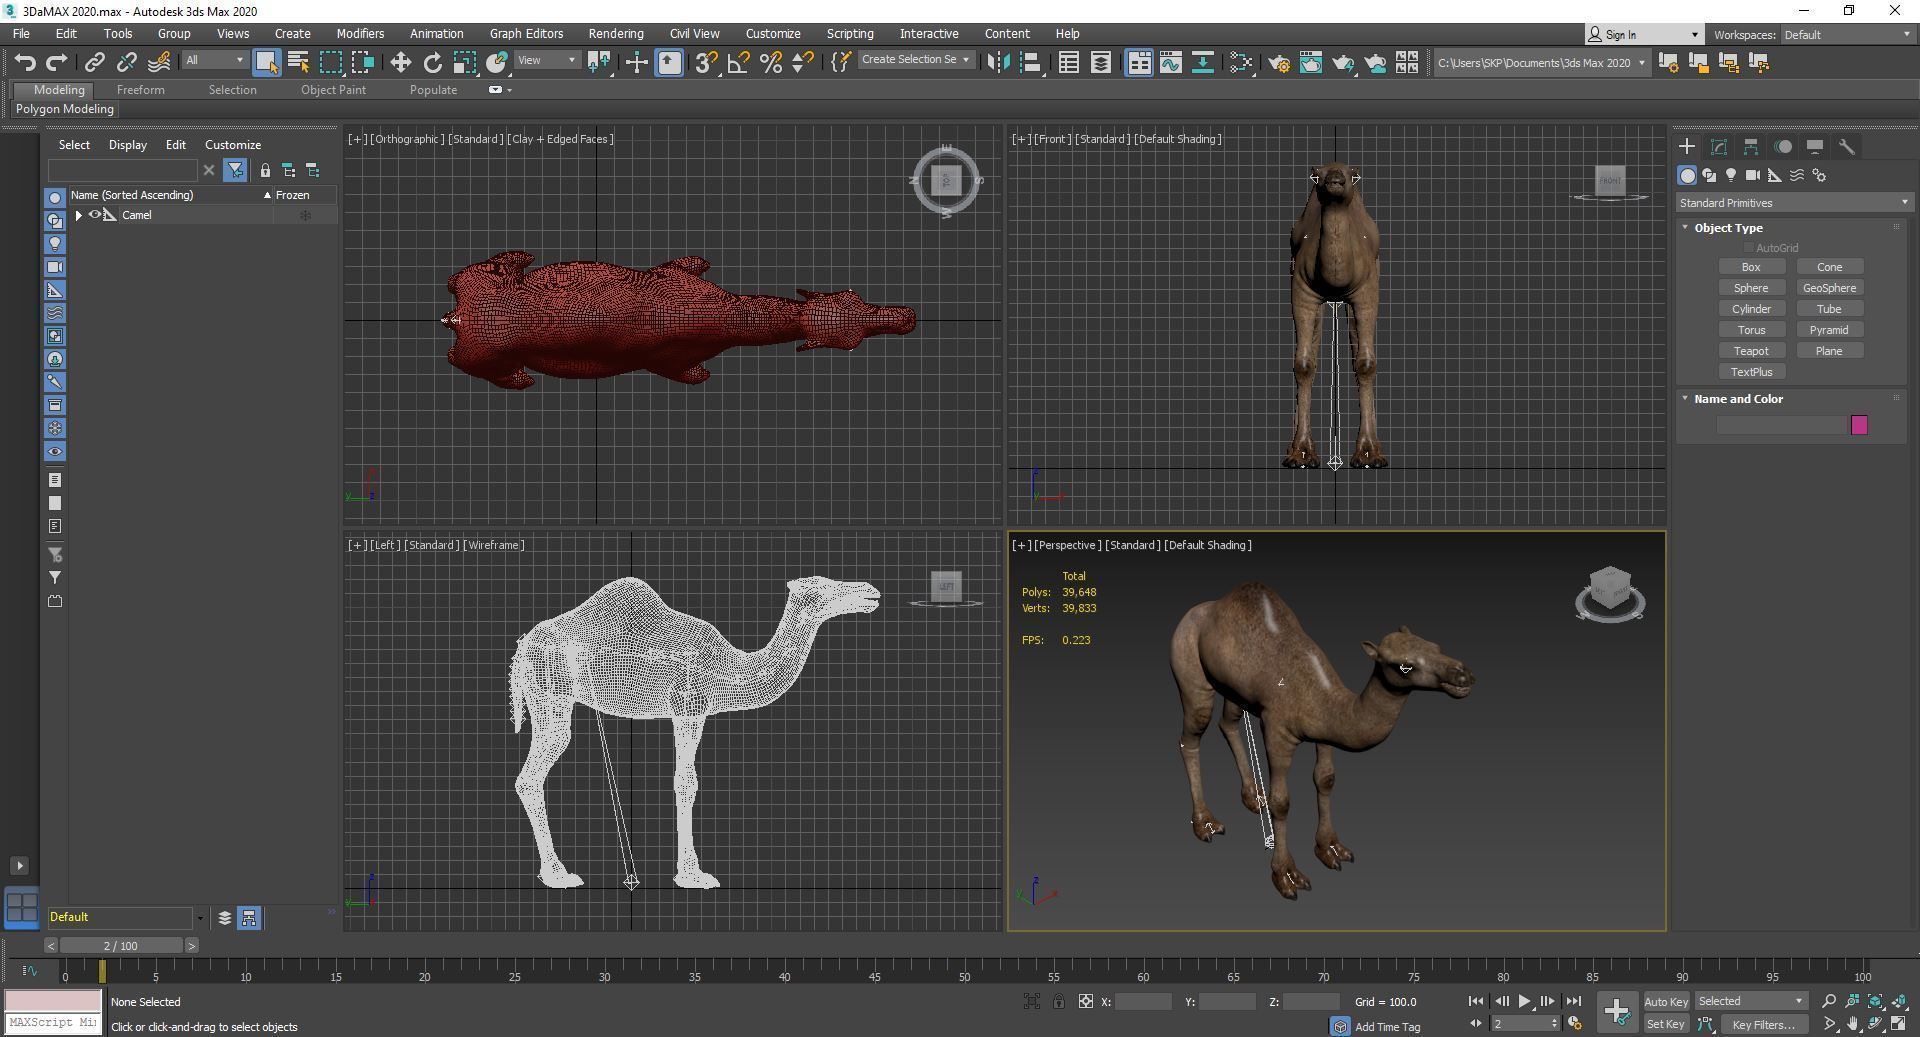Open the Selected key filter dropdown
1920x1037 pixels.
pyautogui.click(x=1751, y=1001)
